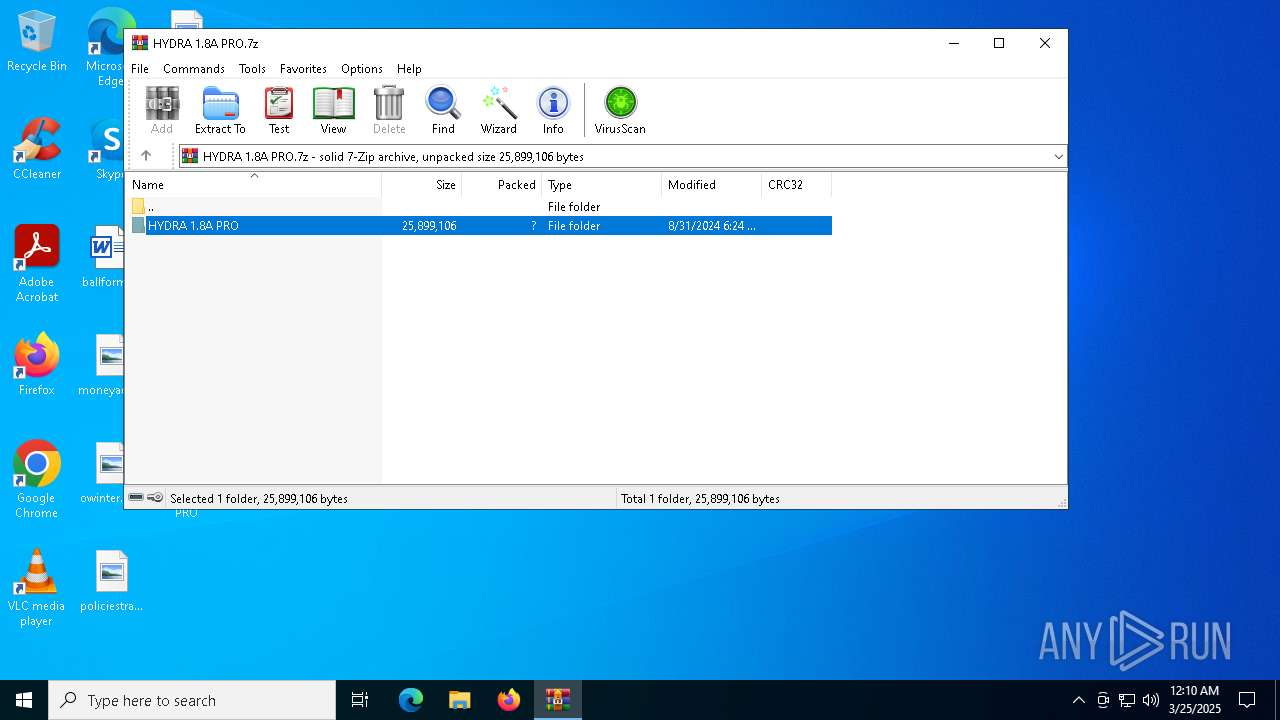Expand the archive path dropdown arrow
The image size is (1280, 720).
point(1058,156)
